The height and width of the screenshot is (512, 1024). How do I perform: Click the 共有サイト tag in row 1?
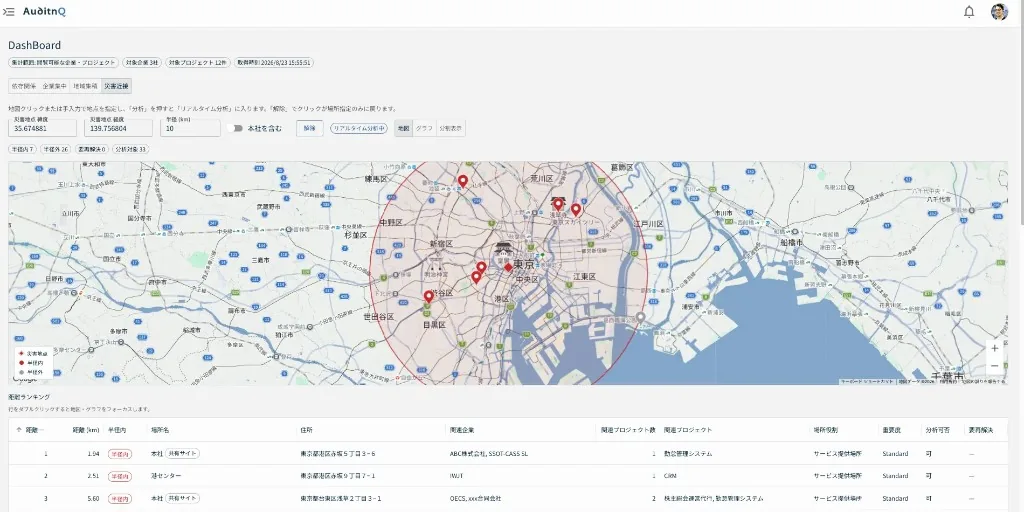[x=182, y=453]
